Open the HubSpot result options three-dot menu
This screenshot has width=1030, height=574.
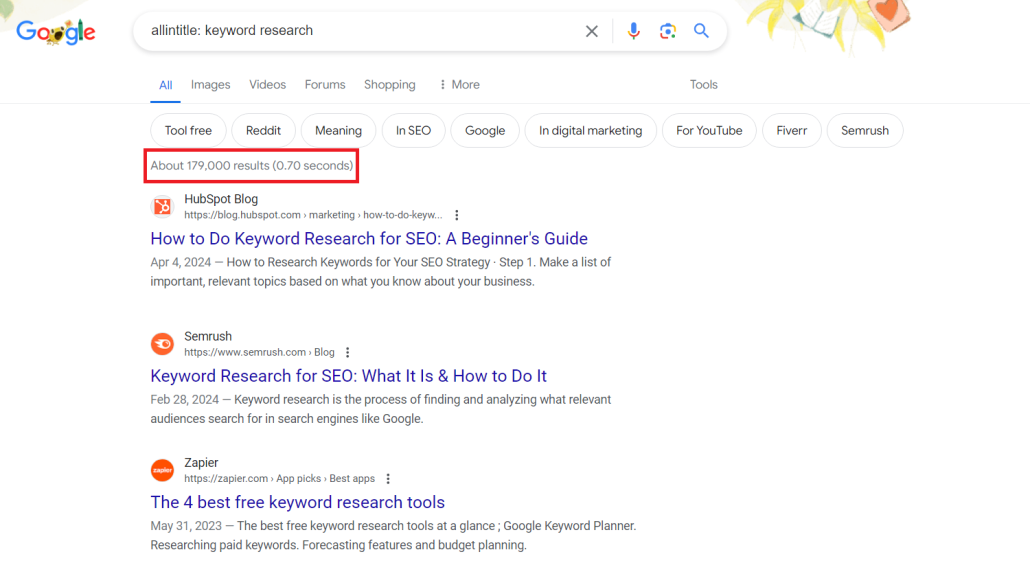click(457, 215)
